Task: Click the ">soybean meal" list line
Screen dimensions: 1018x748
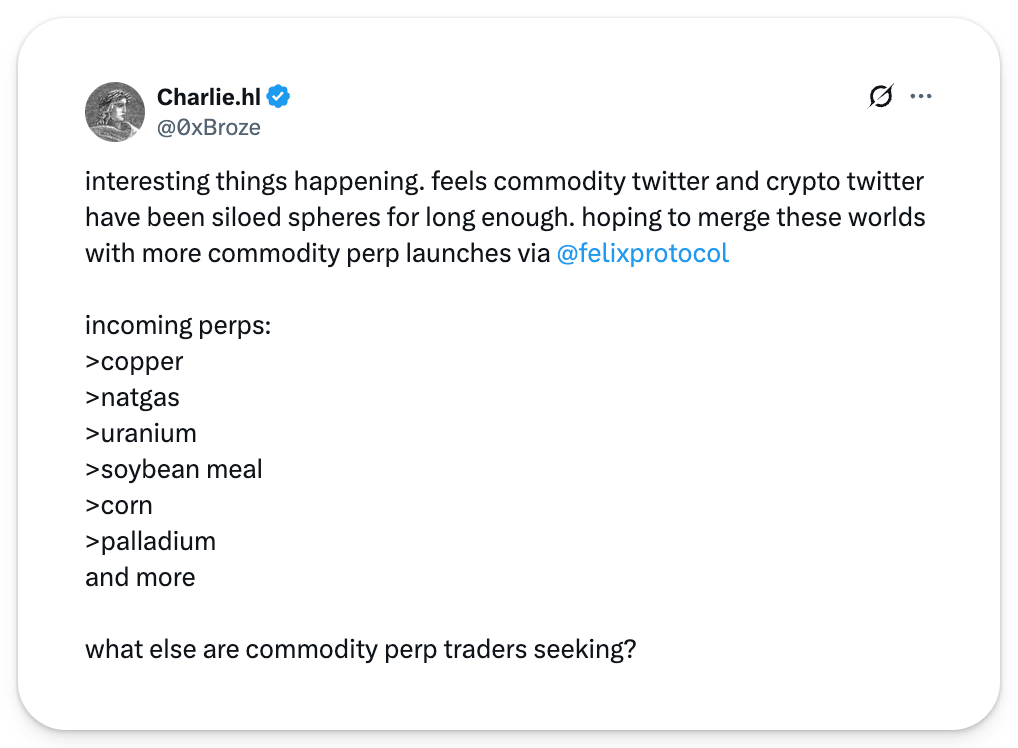Action: (x=174, y=469)
